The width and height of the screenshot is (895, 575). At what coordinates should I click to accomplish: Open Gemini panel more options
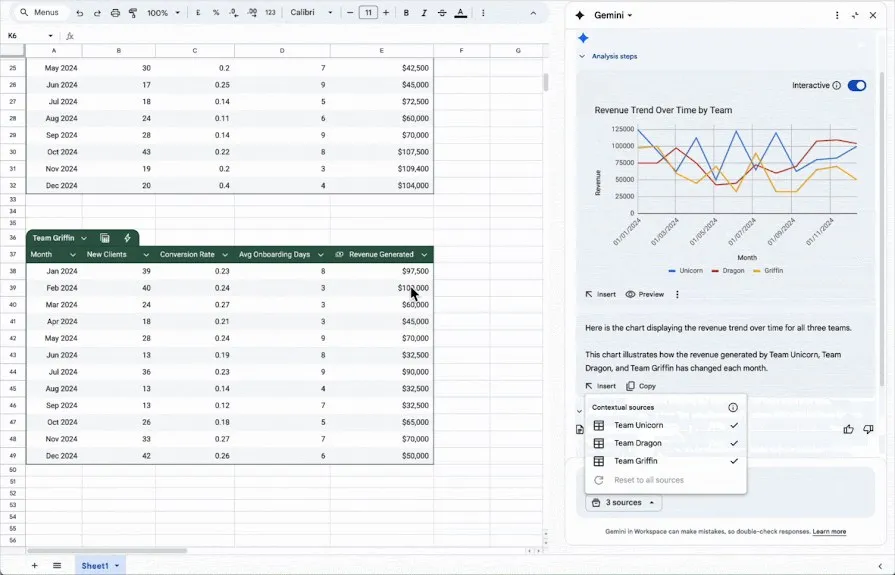coord(837,15)
